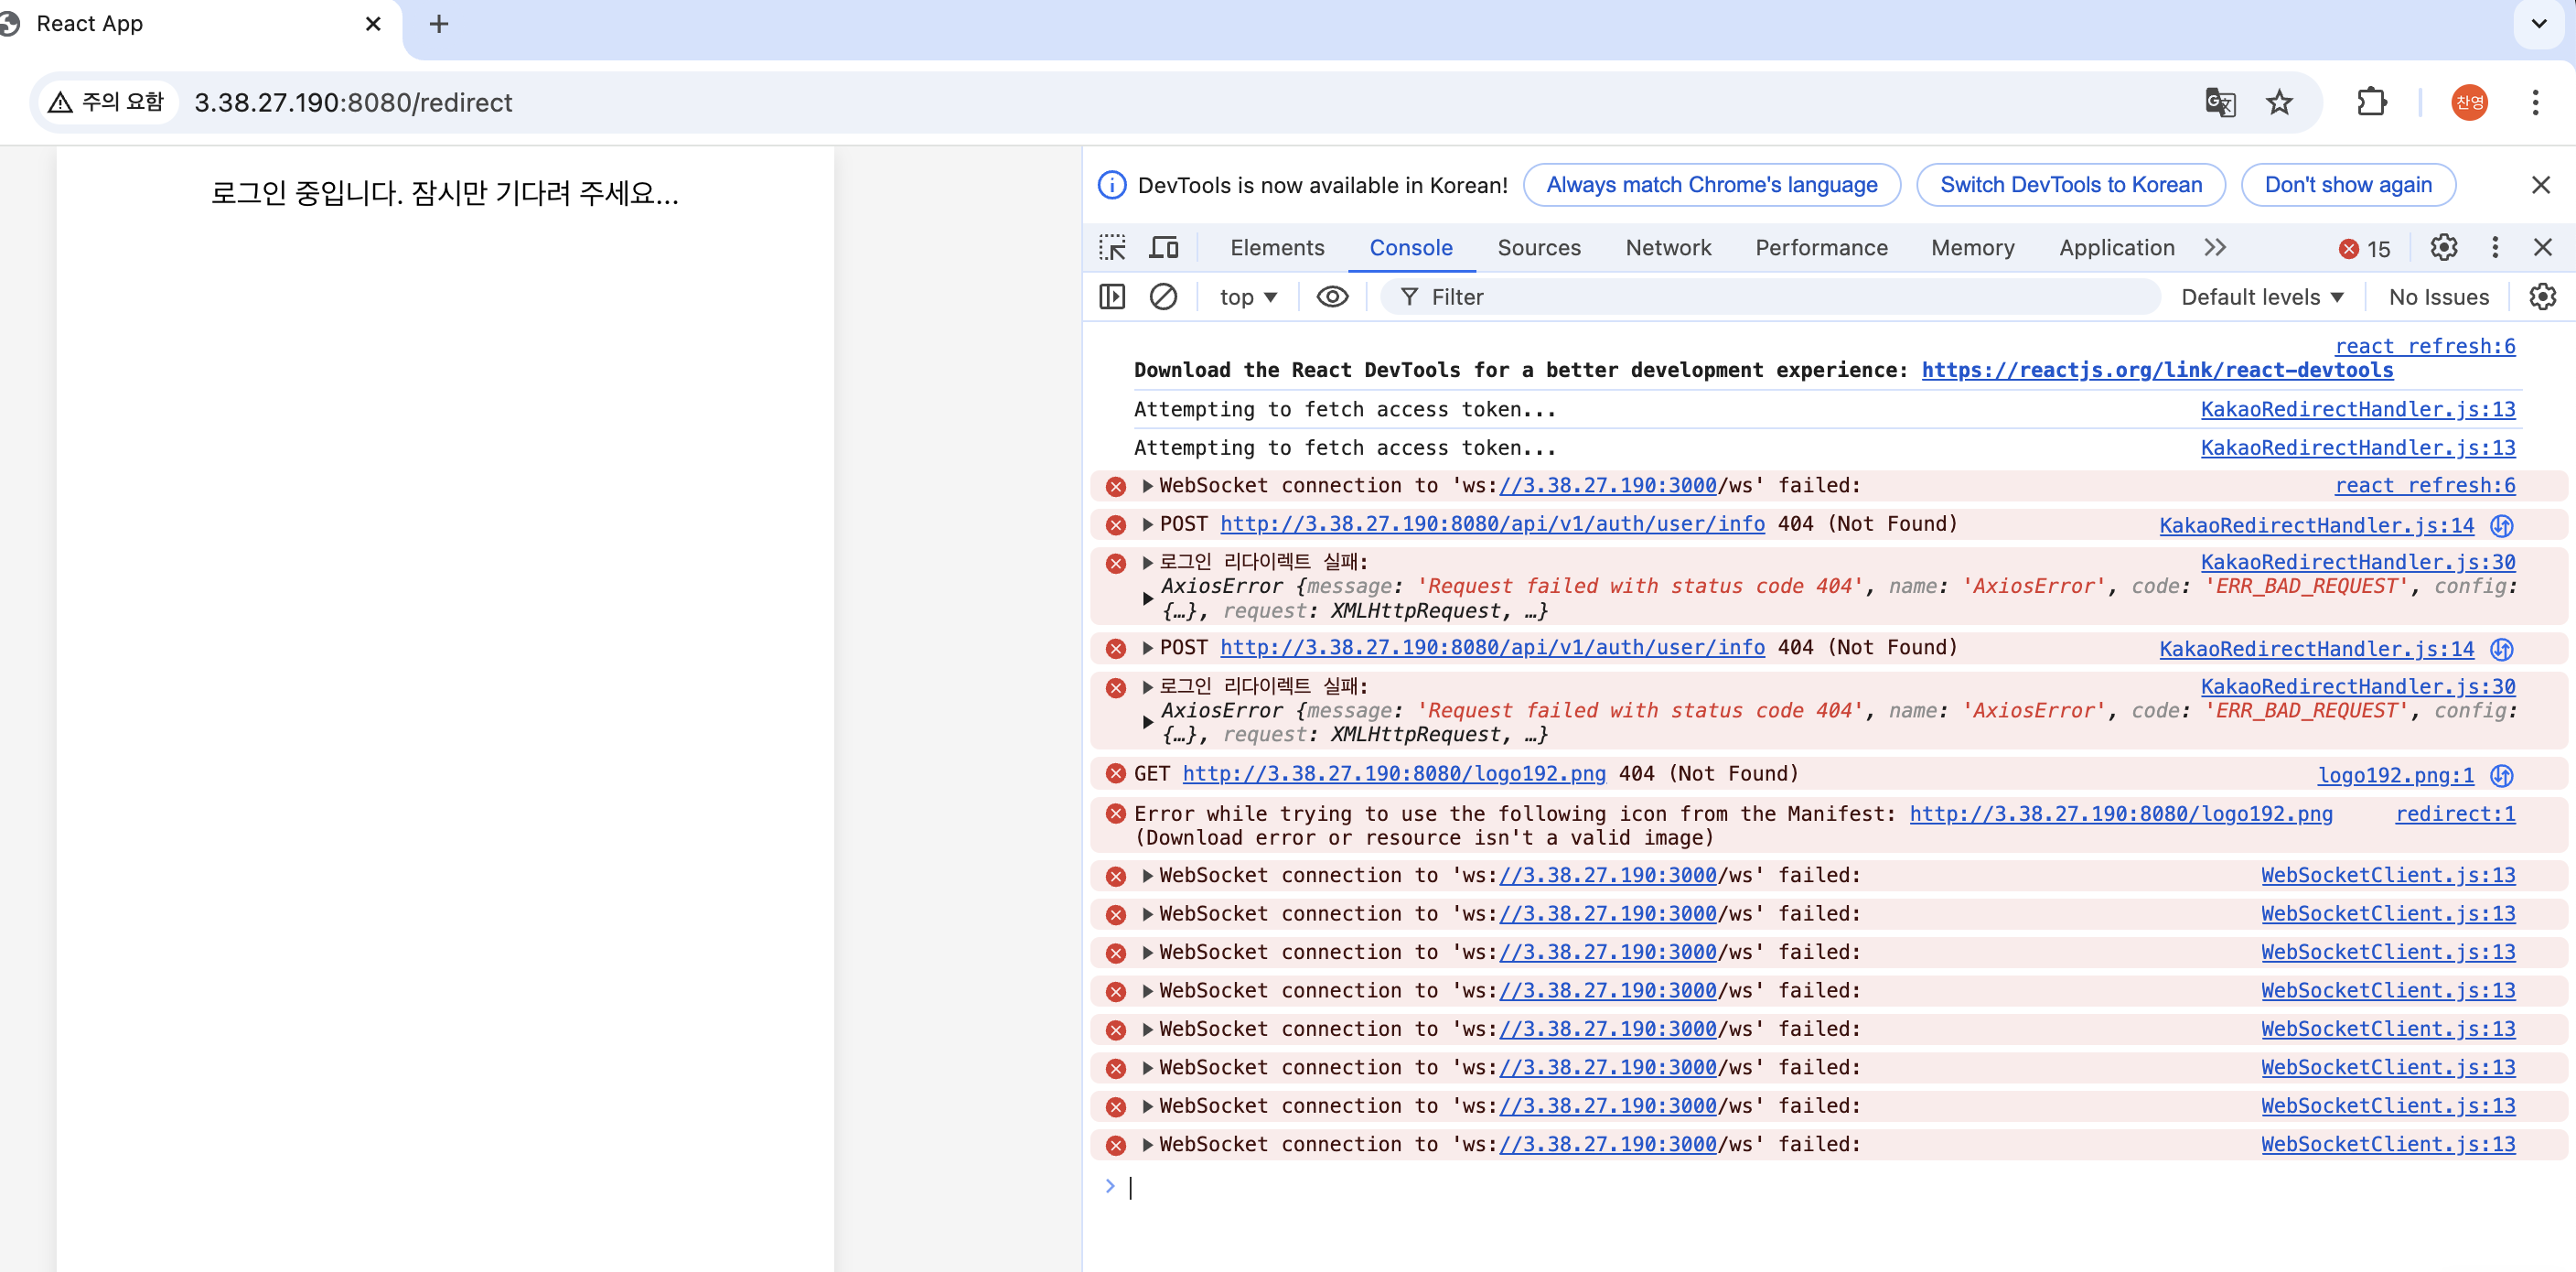This screenshot has height=1272, width=2576.
Task: Switch to the Network tab
Action: click(x=1668, y=247)
